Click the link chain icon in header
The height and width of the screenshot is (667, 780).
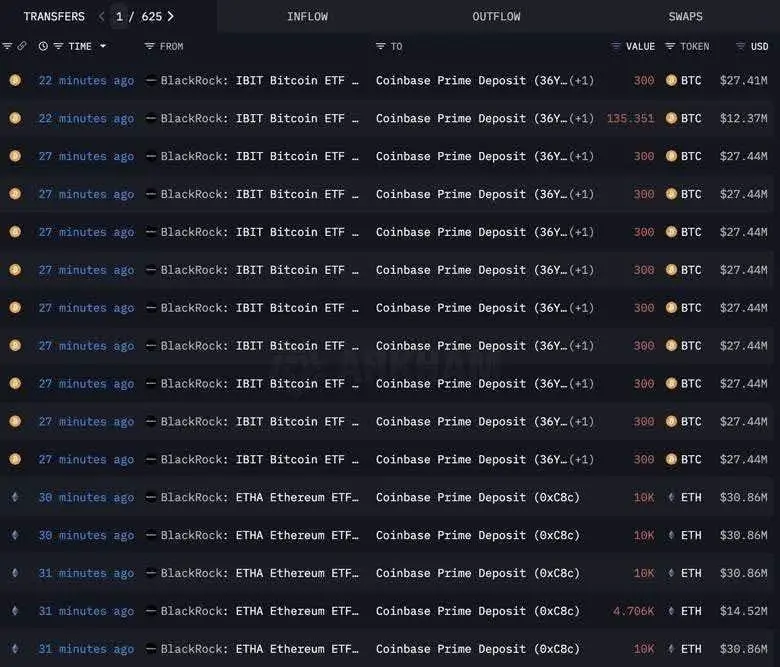22,46
